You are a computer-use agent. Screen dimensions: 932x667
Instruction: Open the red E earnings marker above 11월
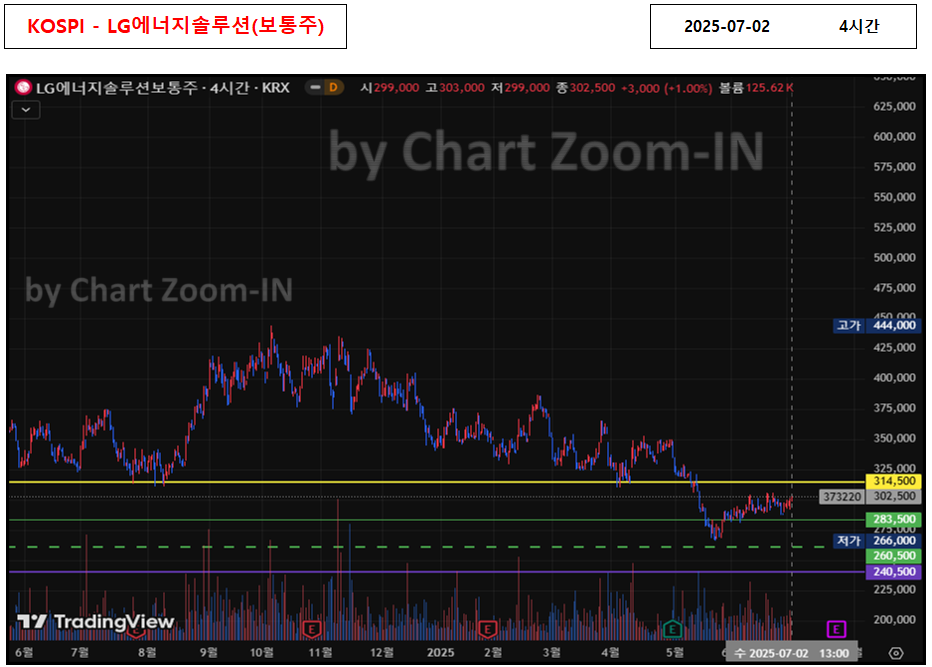(311, 629)
